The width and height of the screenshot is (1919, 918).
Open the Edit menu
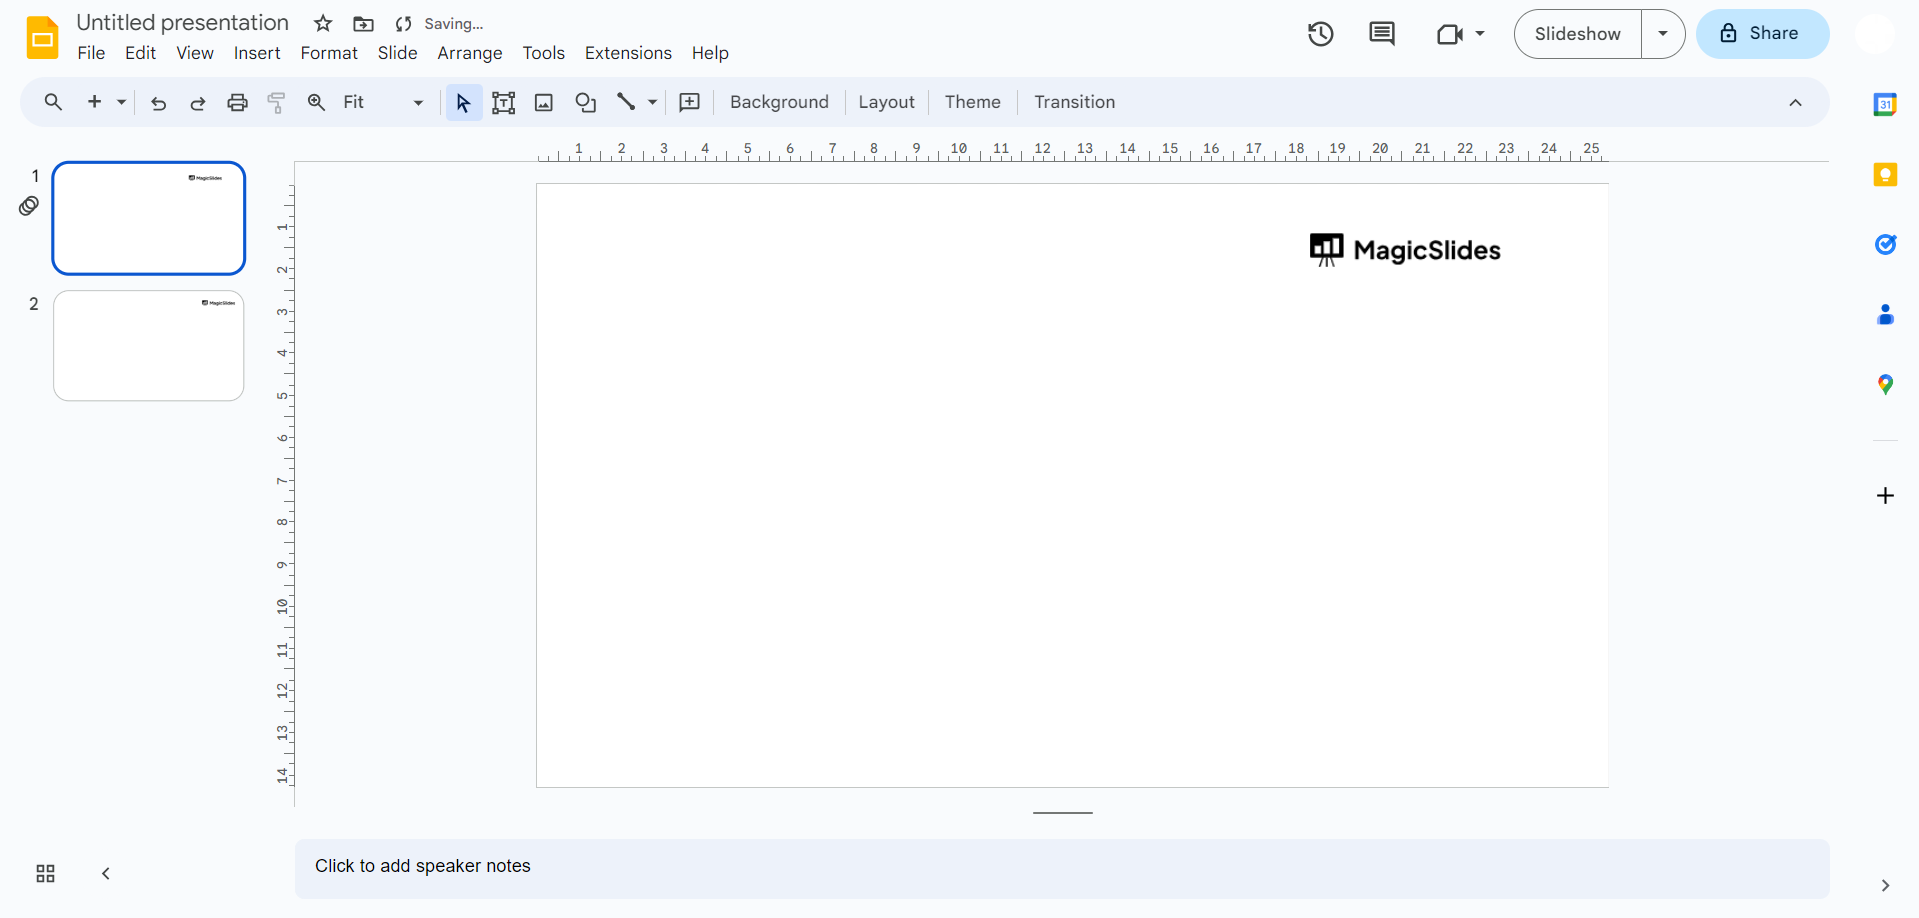click(140, 53)
